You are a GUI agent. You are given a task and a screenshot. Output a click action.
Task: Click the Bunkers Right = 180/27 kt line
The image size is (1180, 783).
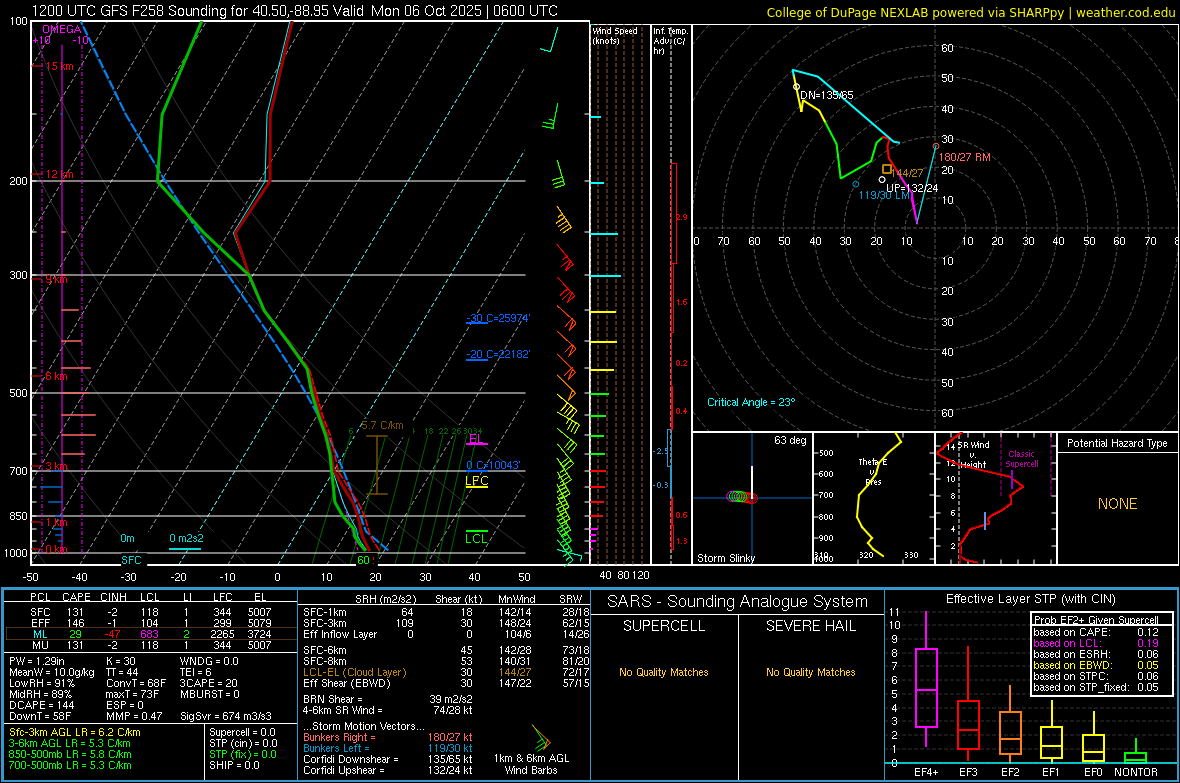click(388, 737)
